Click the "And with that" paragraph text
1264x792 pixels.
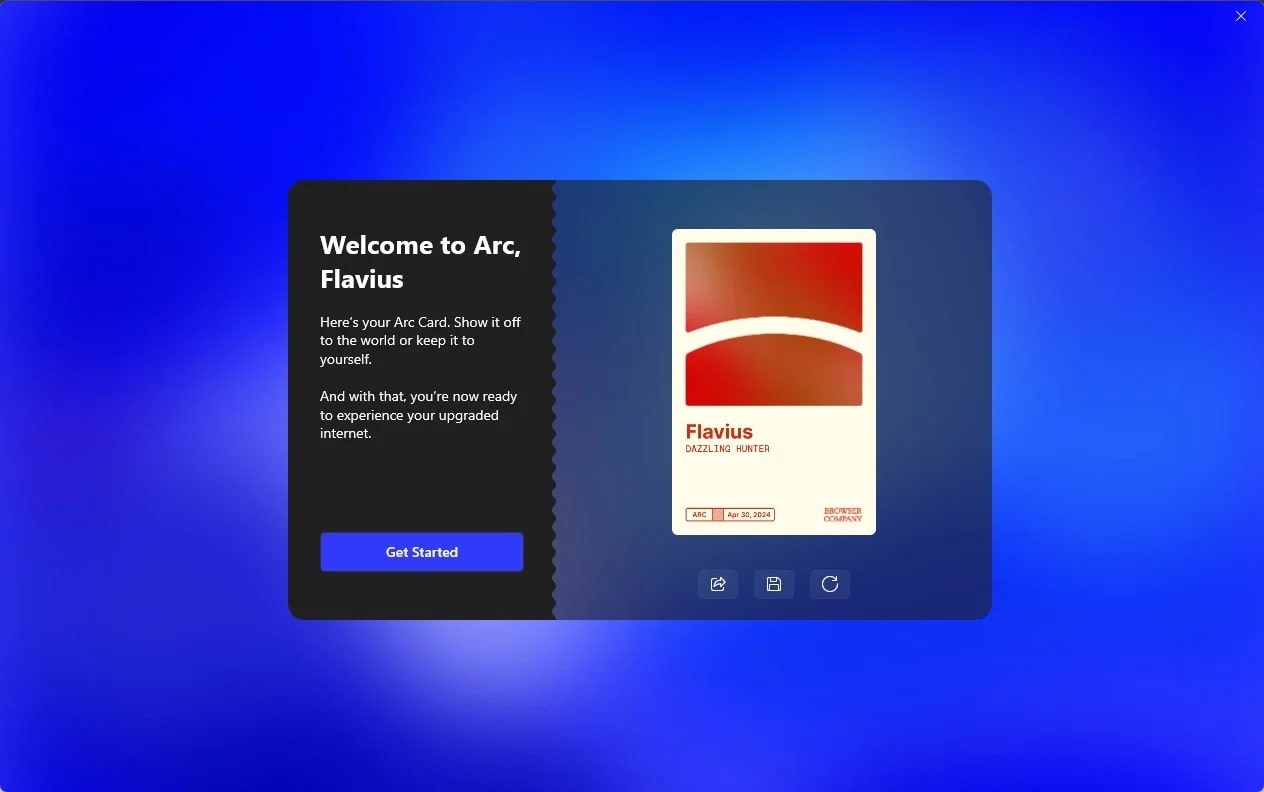click(x=418, y=415)
